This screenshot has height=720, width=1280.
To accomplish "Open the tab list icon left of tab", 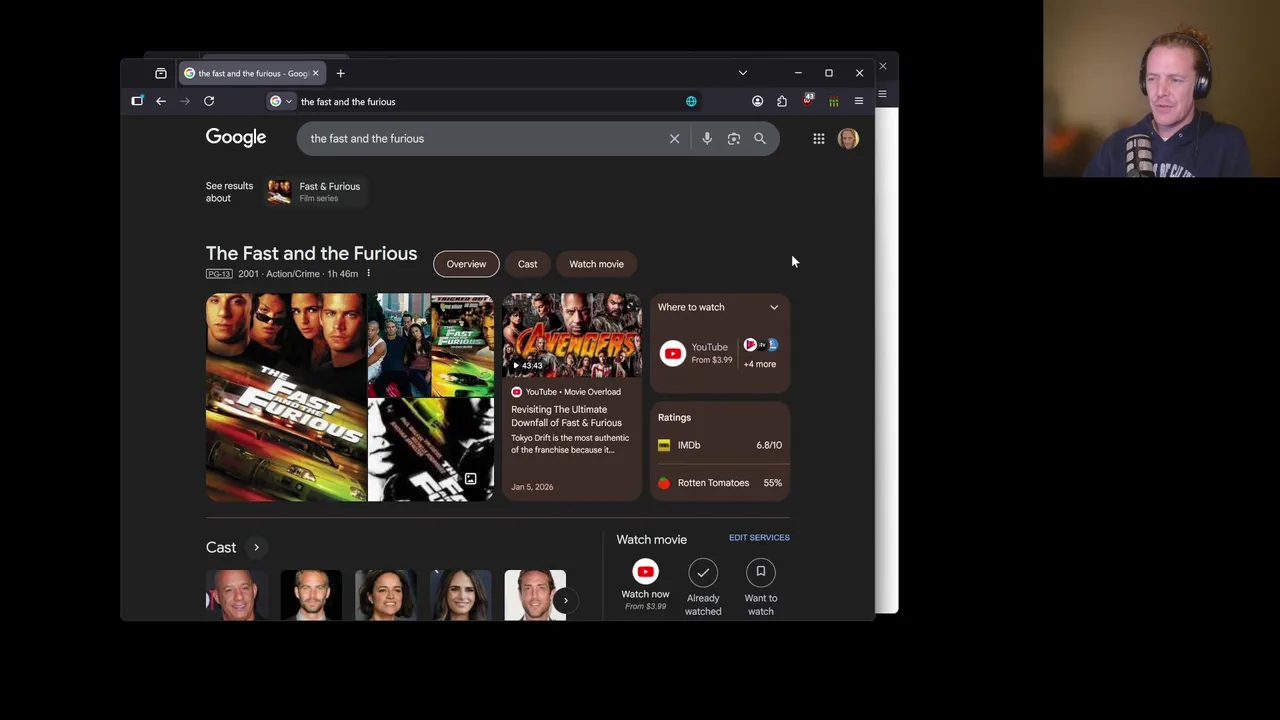I will [x=161, y=73].
